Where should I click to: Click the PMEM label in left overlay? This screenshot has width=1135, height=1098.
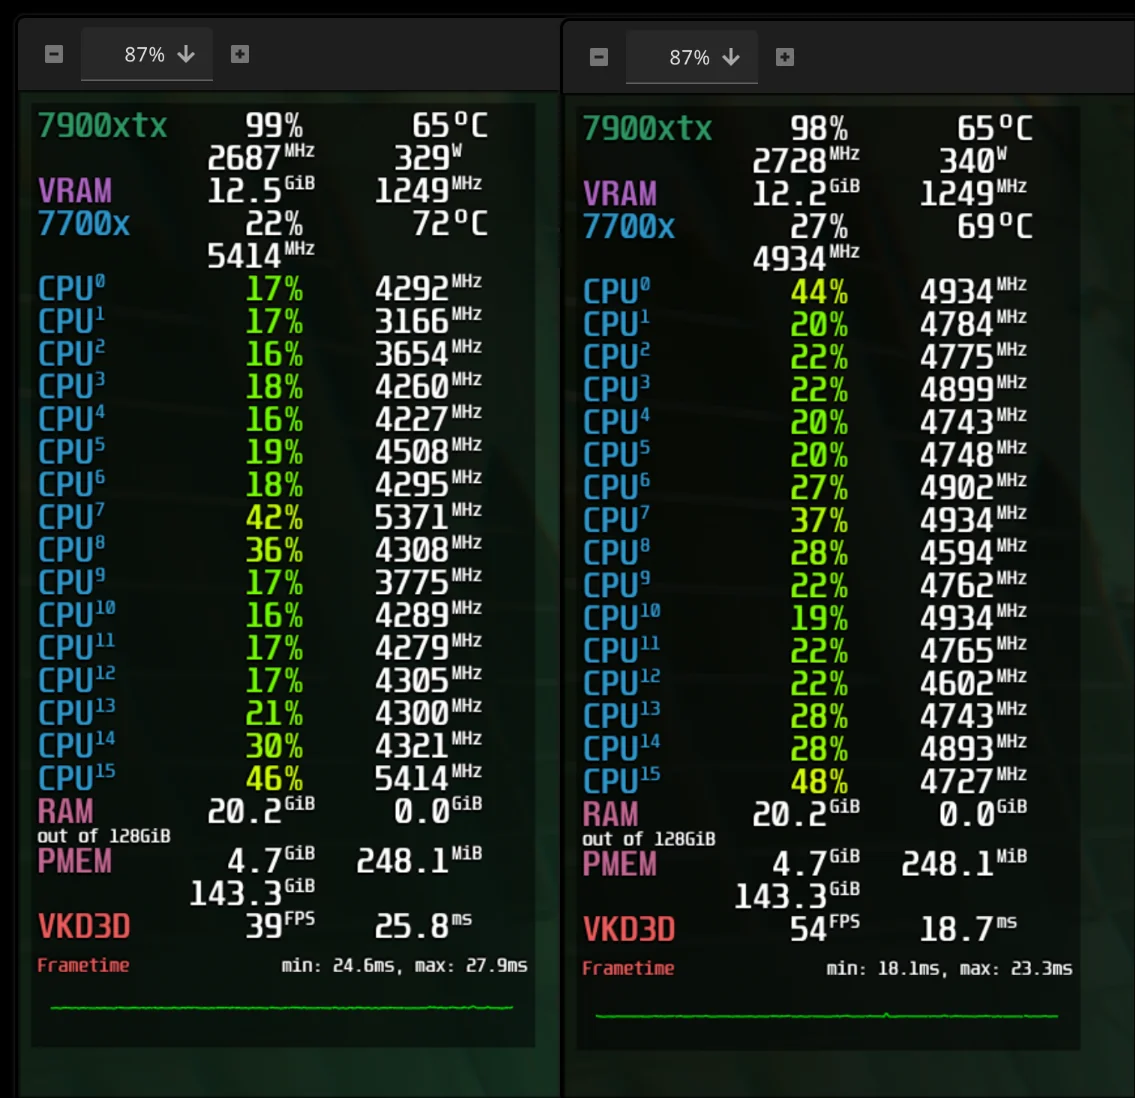(75, 861)
